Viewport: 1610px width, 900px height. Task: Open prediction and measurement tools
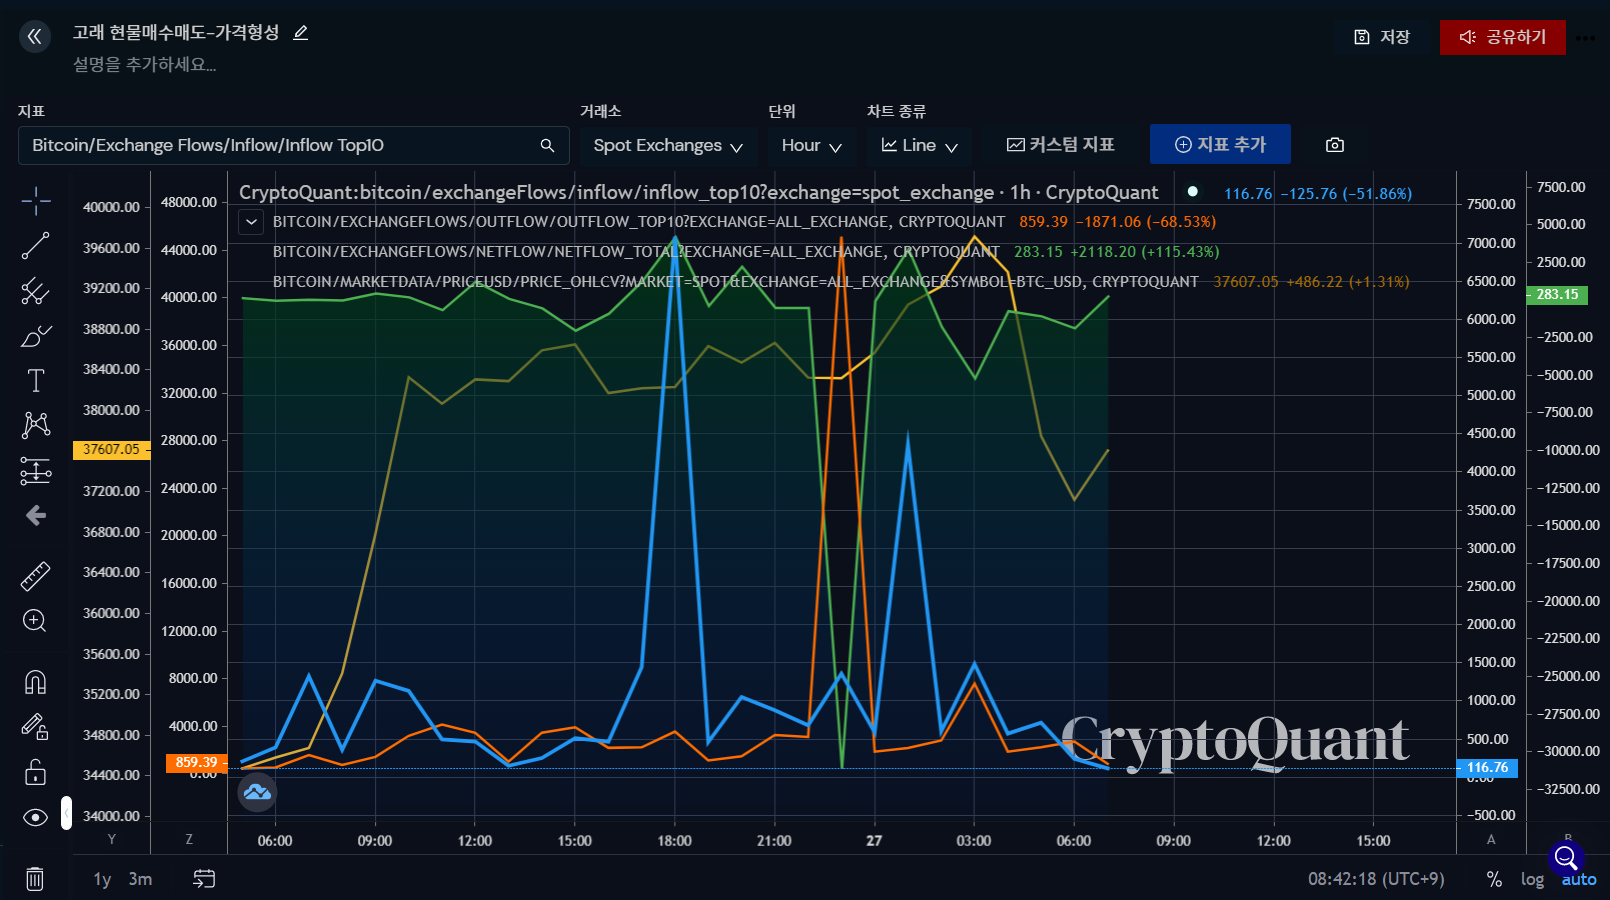36,470
